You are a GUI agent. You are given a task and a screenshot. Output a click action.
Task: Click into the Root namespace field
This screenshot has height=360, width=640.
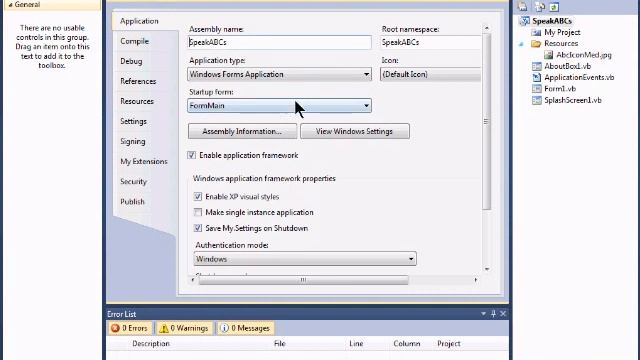tap(431, 42)
